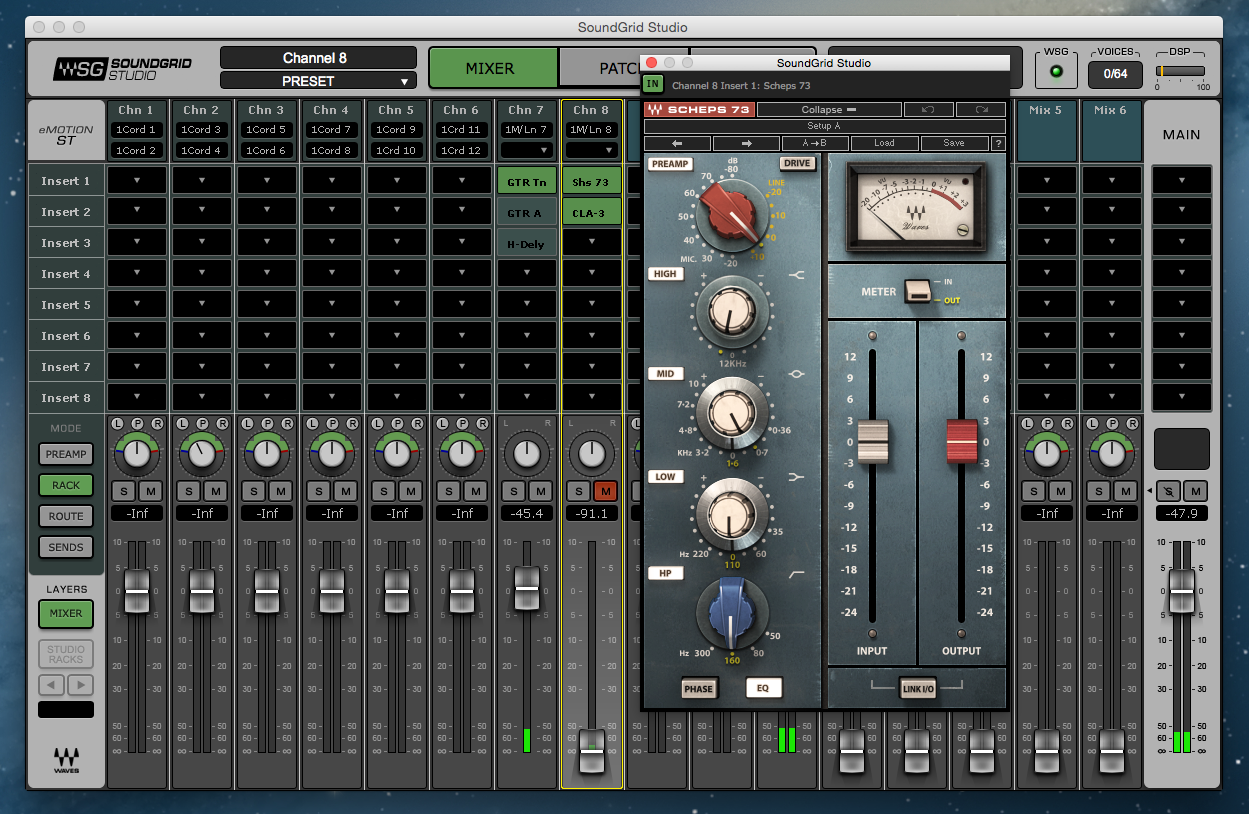Click the MID band knob
Screen dimensions: 1249x814
[x=732, y=412]
